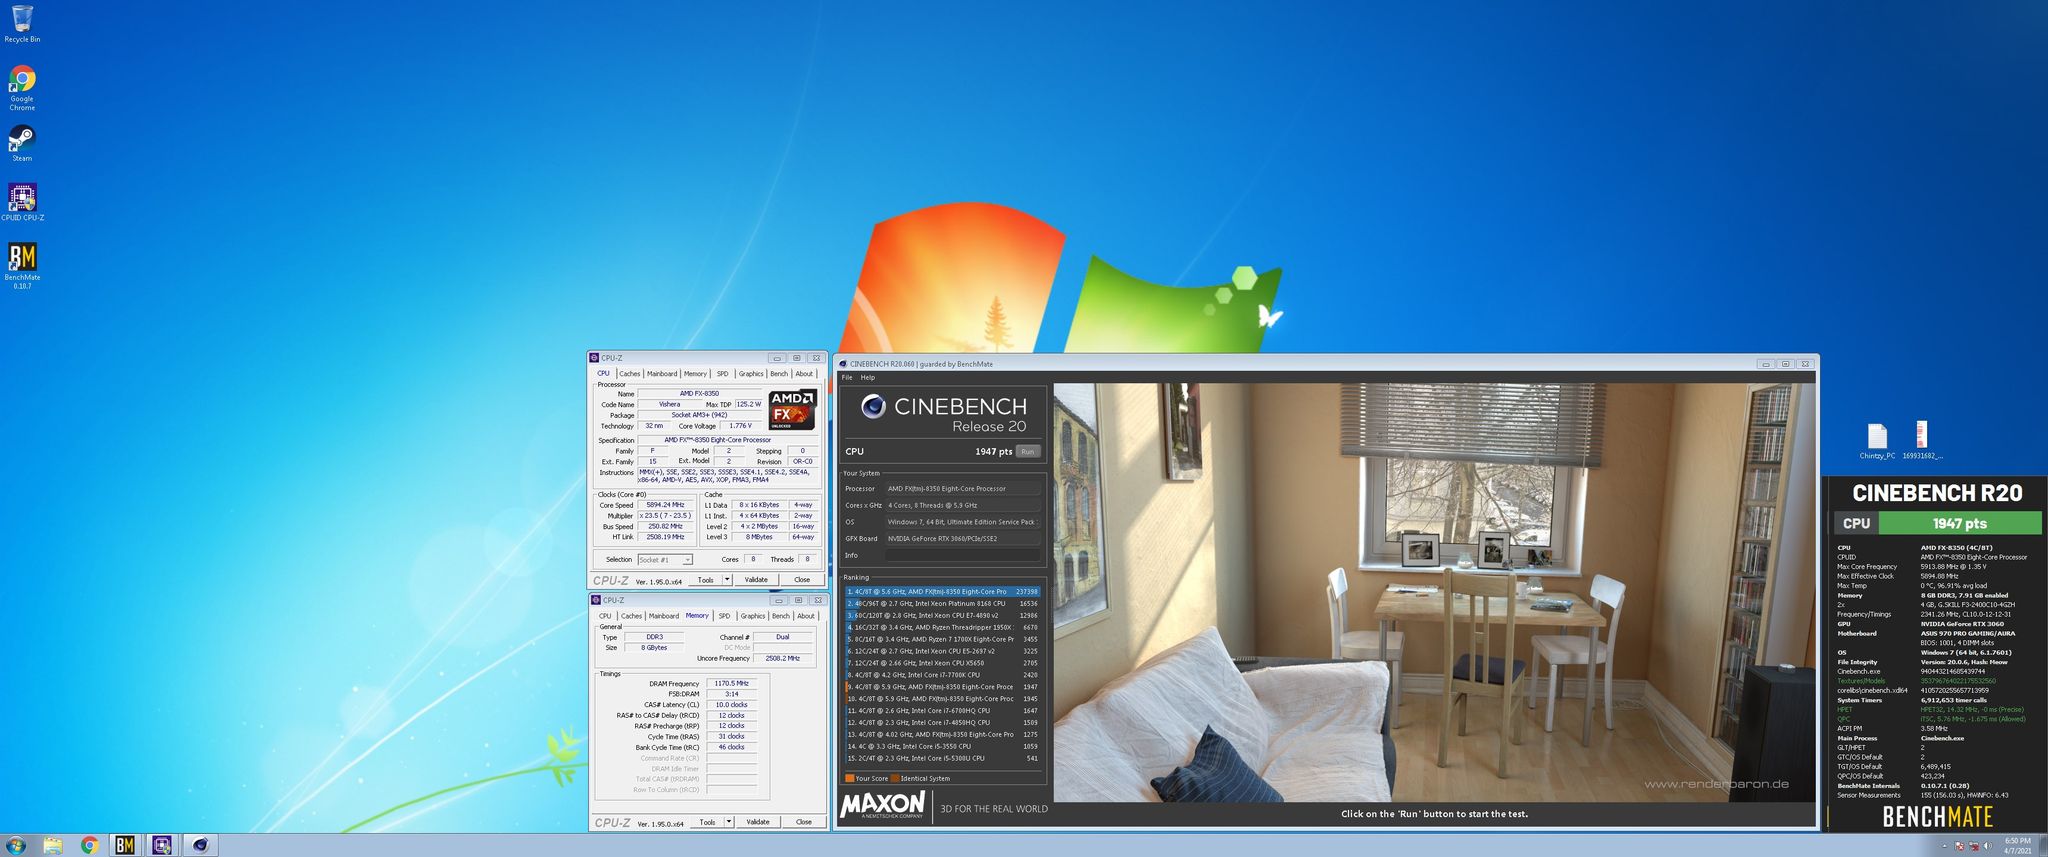Select Intel Xeon Platinum 8168 ranking row
This screenshot has height=857, width=2048.
(943, 604)
